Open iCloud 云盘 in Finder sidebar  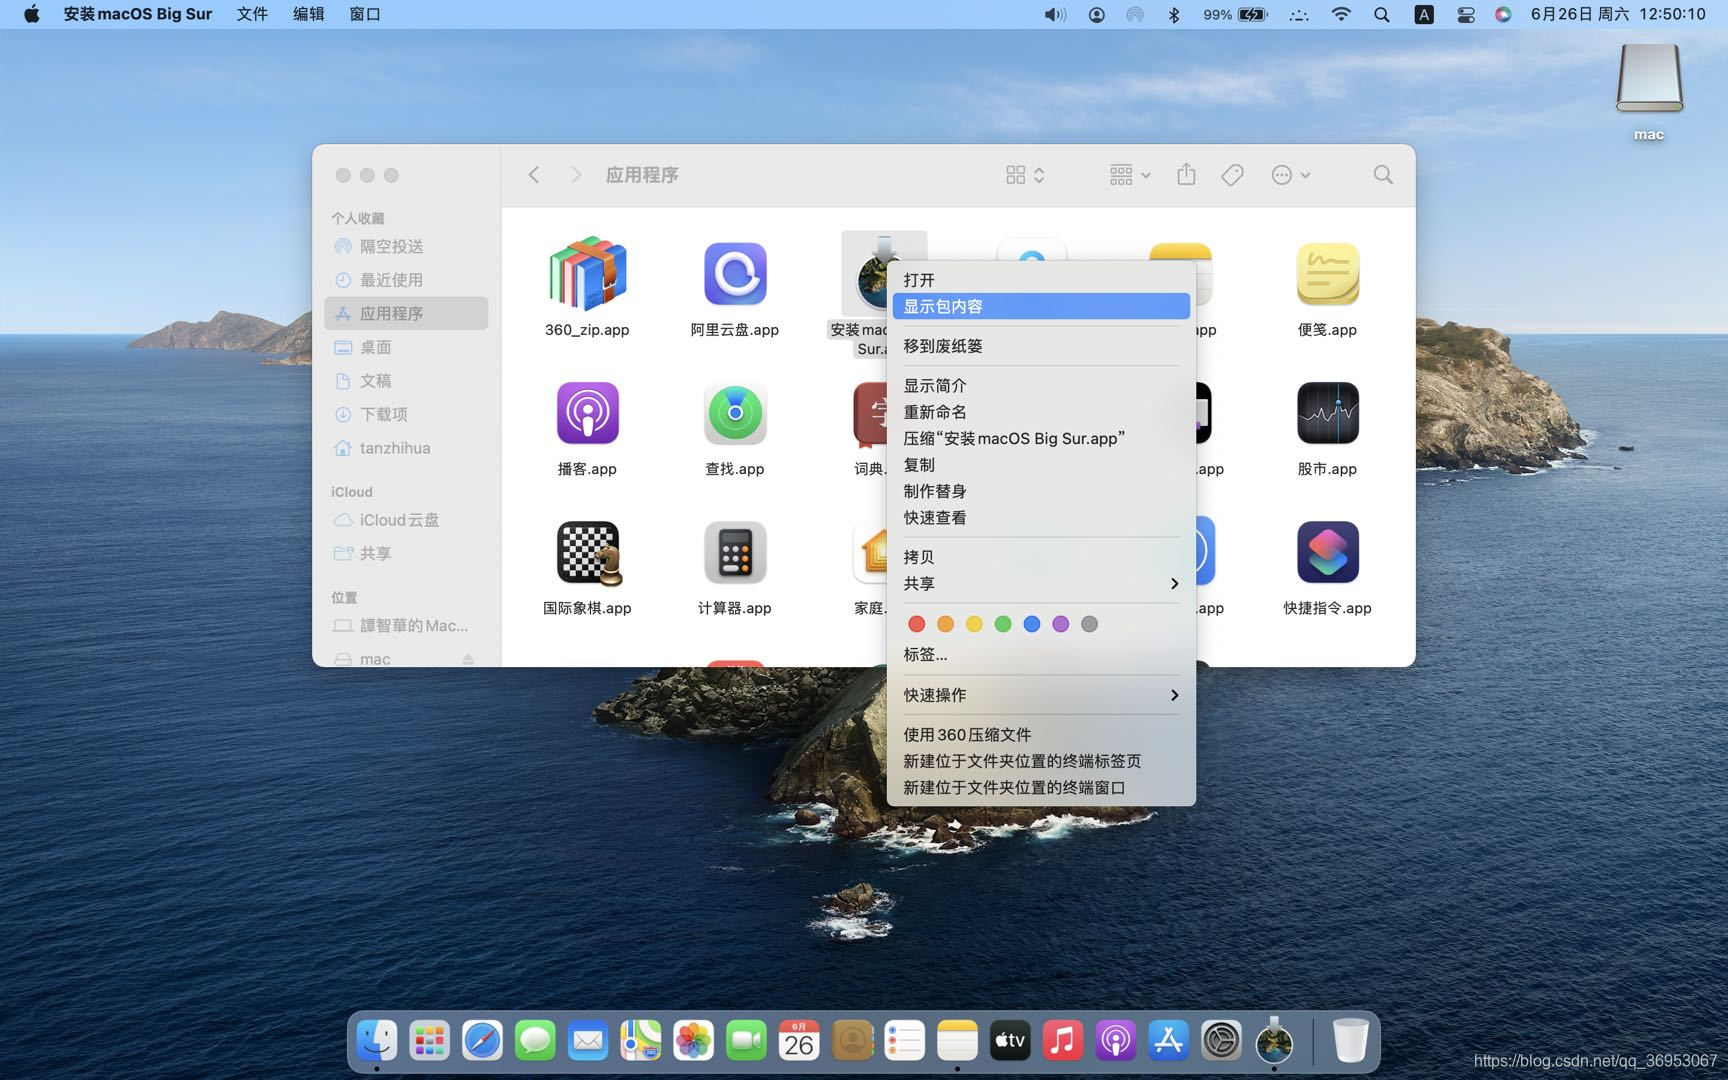click(x=406, y=520)
